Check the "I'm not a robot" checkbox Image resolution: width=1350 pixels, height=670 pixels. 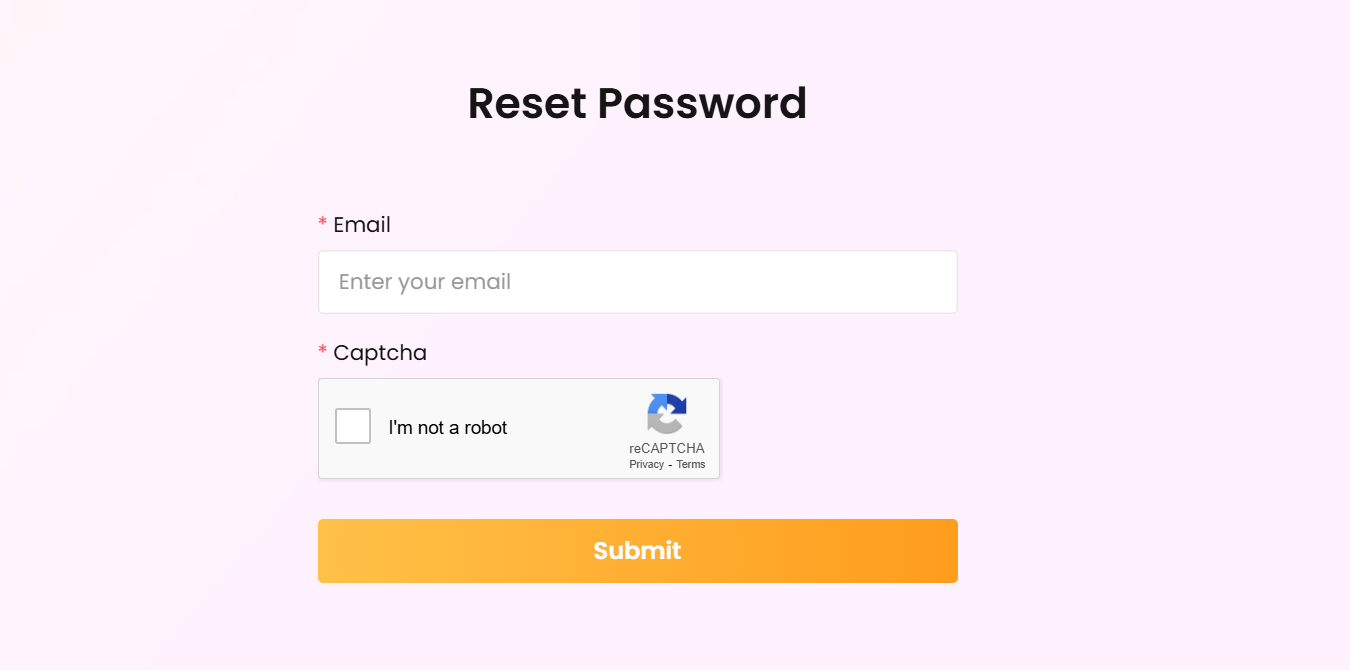353,426
